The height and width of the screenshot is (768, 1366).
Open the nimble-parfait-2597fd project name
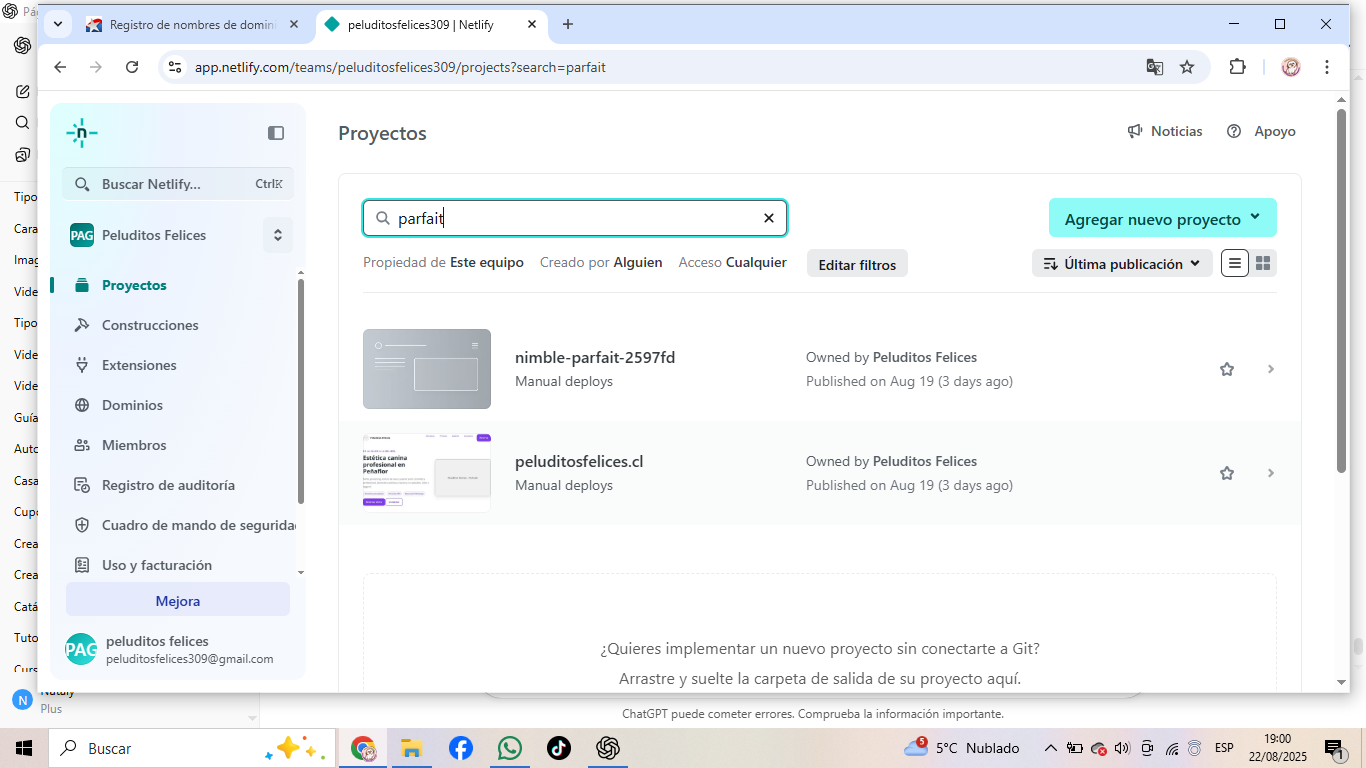click(595, 357)
